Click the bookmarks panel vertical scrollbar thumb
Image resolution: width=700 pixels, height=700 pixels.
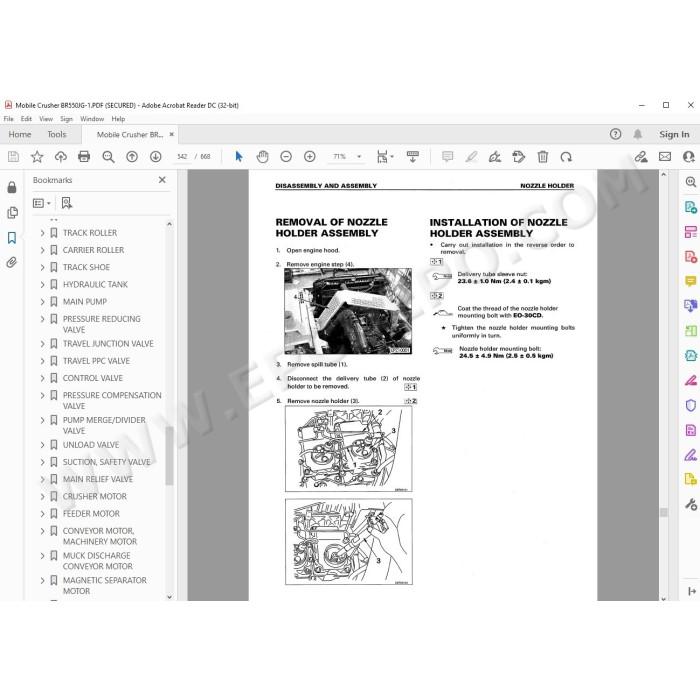pyautogui.click(x=169, y=455)
